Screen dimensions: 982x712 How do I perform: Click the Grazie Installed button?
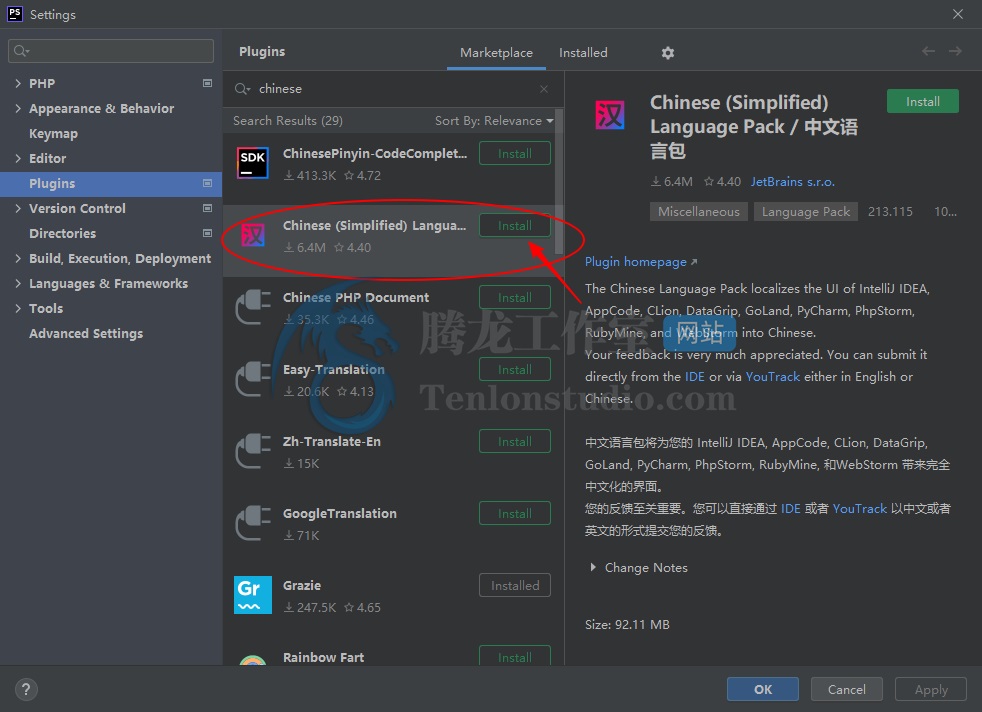pyautogui.click(x=515, y=586)
